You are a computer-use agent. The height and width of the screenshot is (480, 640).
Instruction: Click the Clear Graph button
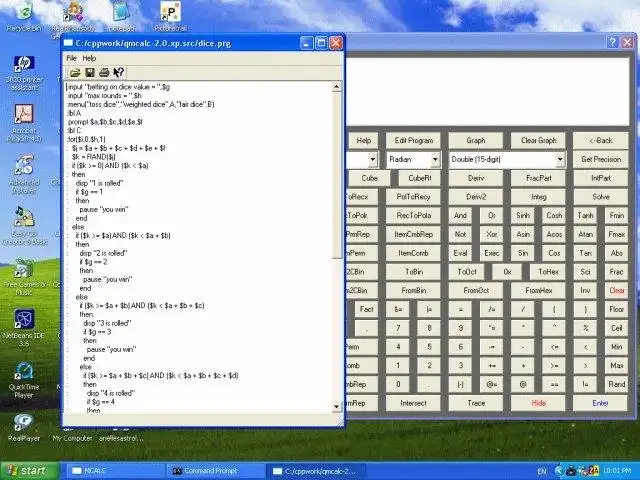point(538,140)
